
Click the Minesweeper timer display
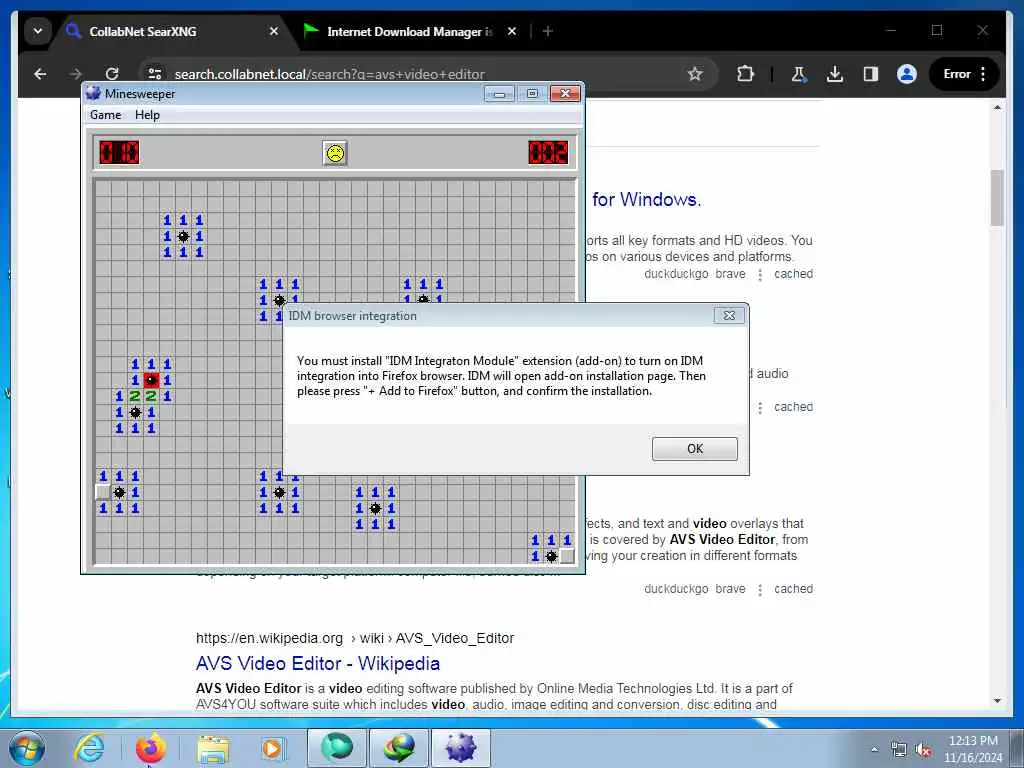(548, 152)
